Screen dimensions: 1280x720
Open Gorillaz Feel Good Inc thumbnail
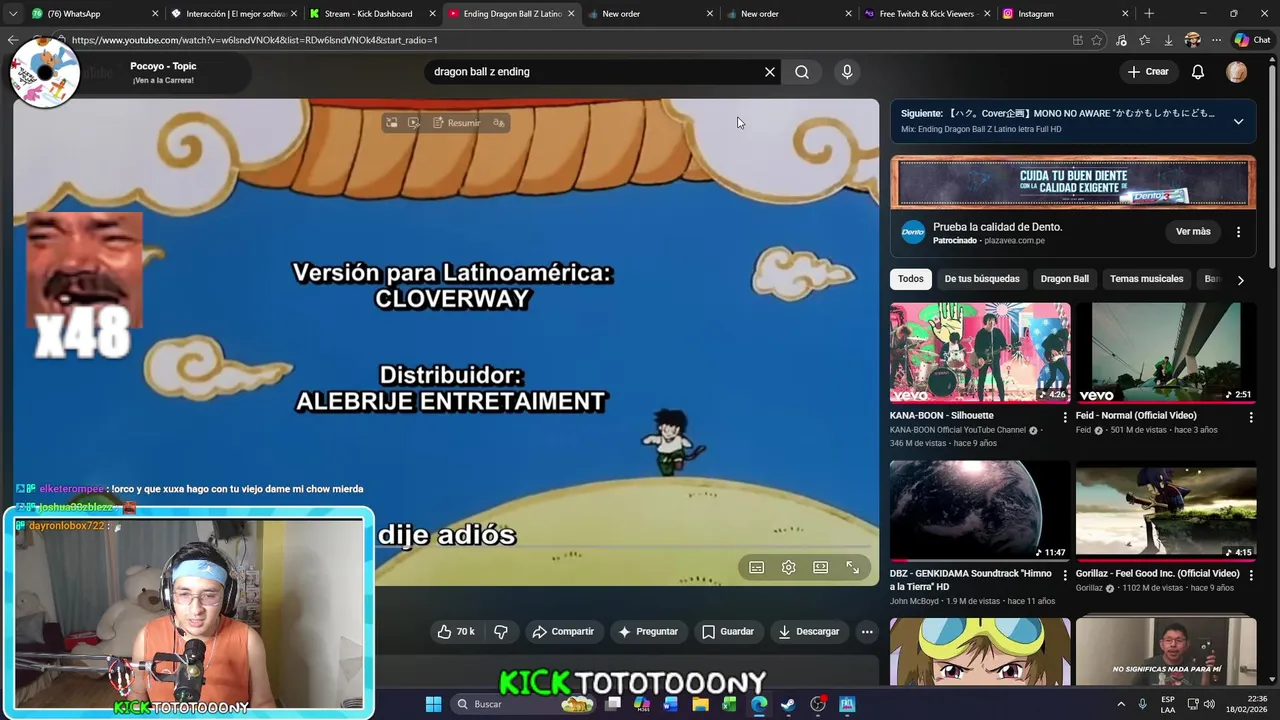coord(1166,511)
